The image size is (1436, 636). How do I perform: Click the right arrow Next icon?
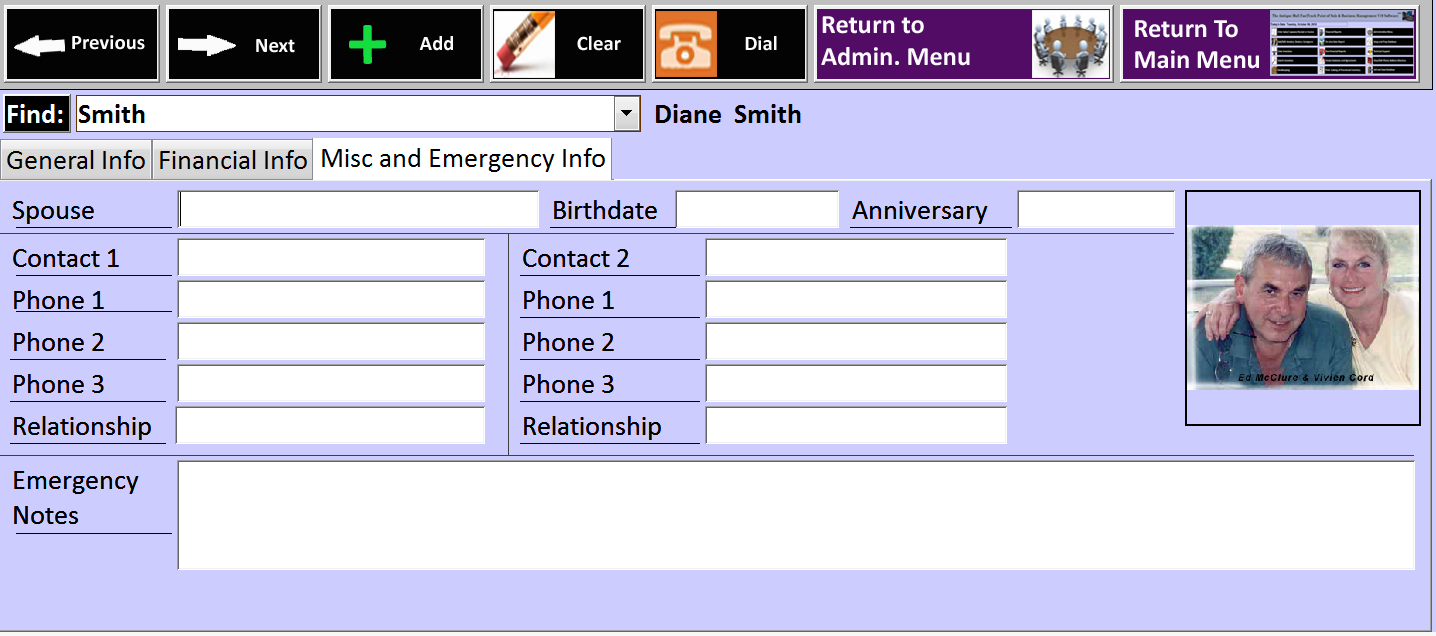click(x=207, y=45)
